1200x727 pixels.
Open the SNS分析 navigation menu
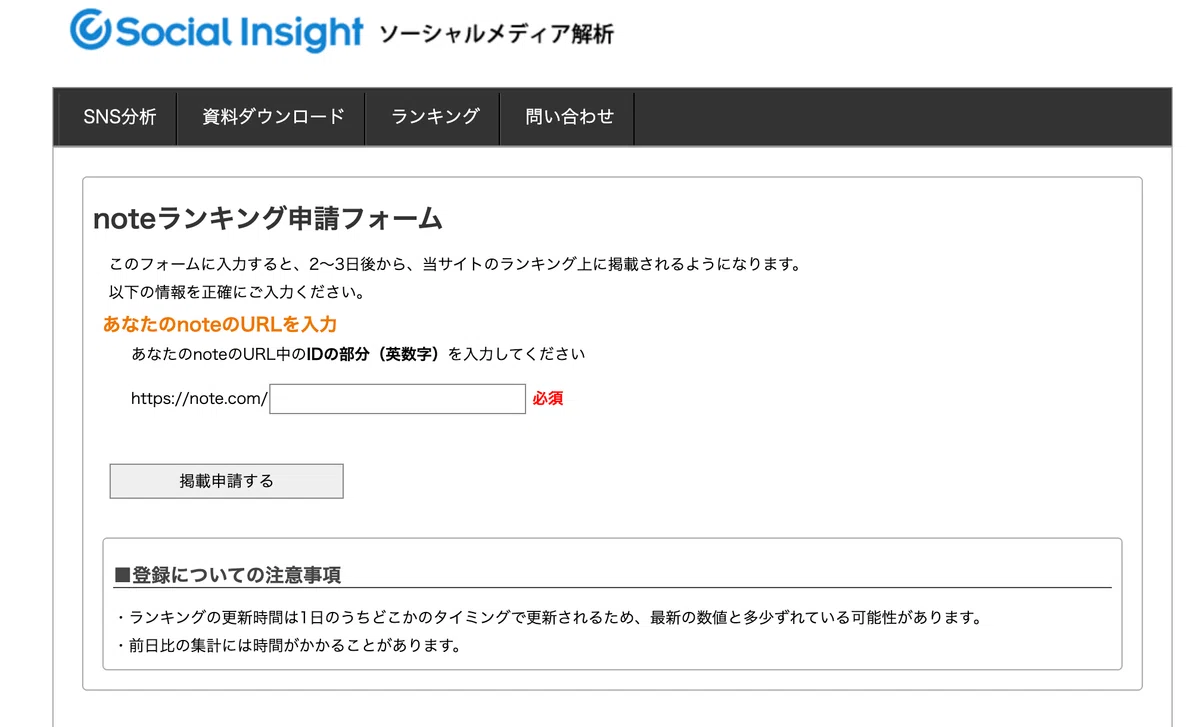pyautogui.click(x=120, y=116)
